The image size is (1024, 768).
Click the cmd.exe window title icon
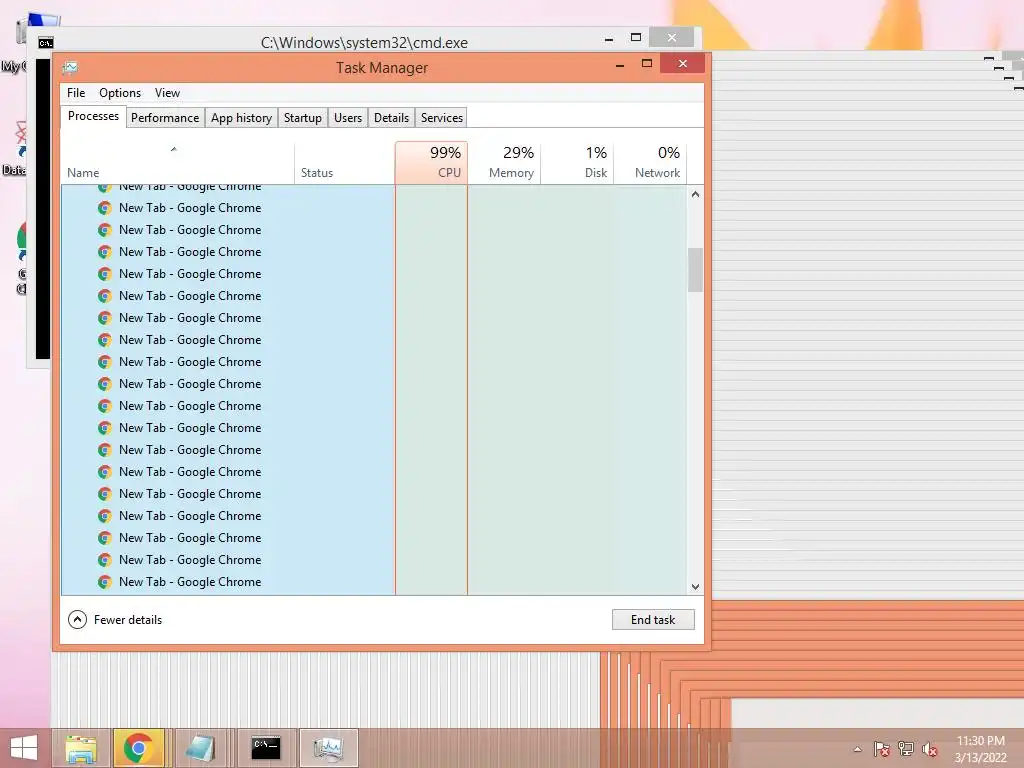tap(46, 43)
